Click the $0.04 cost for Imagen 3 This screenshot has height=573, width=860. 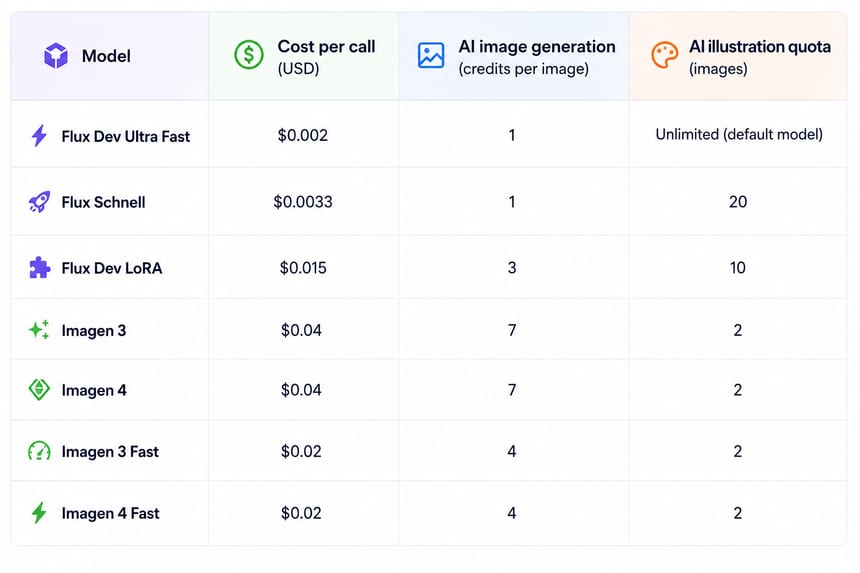coord(301,330)
